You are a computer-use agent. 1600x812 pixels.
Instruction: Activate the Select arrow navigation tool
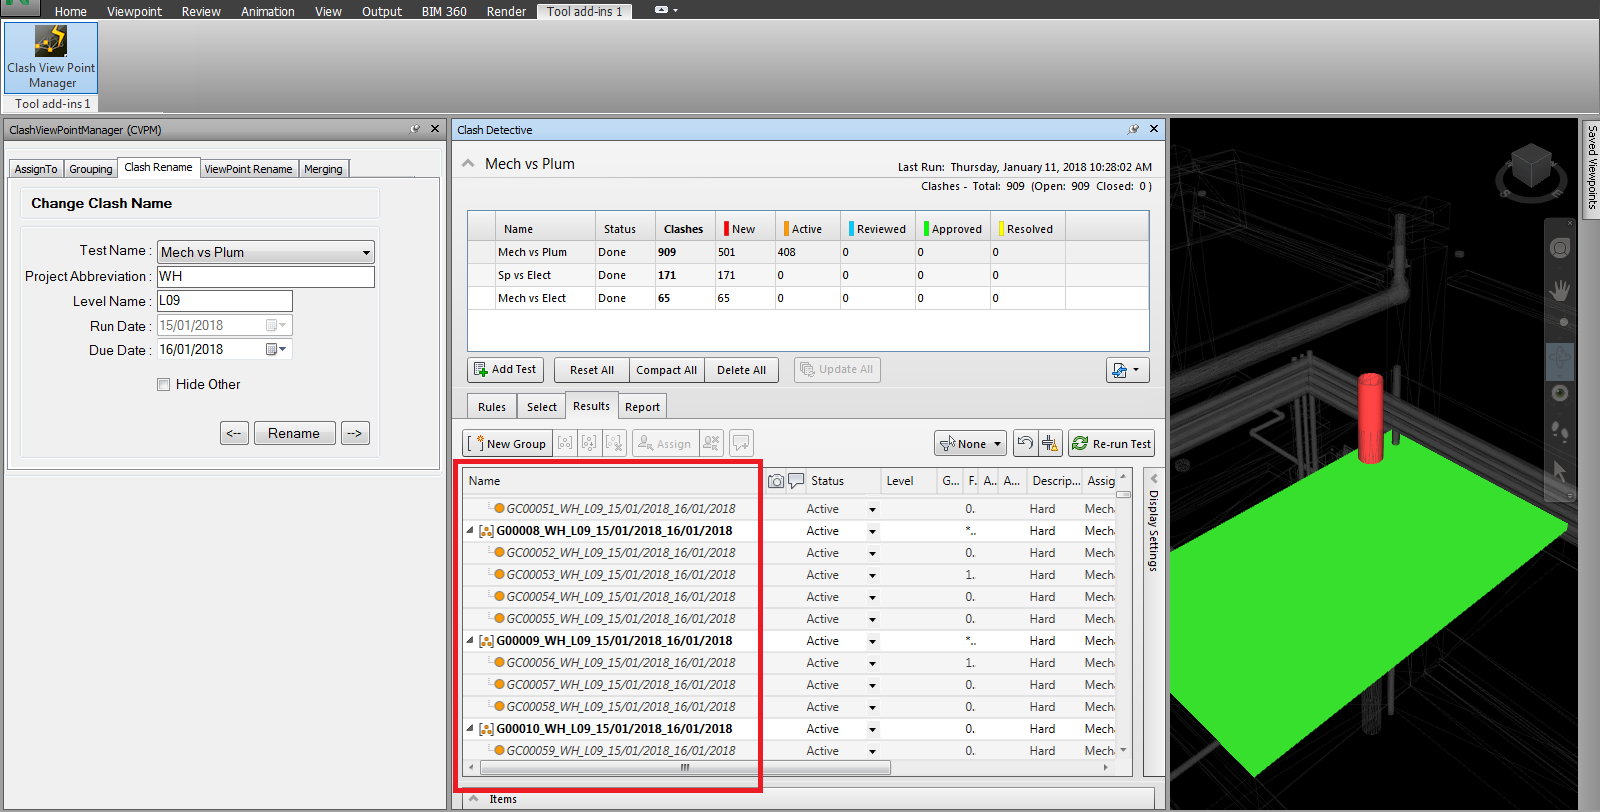(x=1560, y=470)
